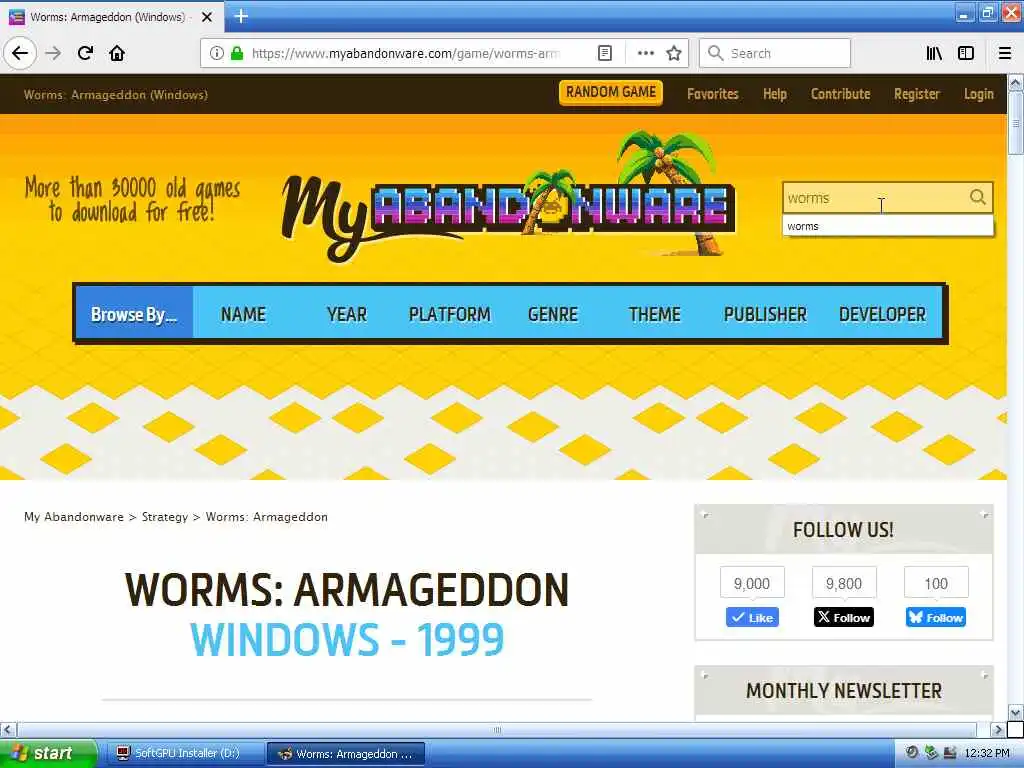Click the magnifier icon in site search
Image resolution: width=1024 pixels, height=768 pixels.
pyautogui.click(x=977, y=197)
